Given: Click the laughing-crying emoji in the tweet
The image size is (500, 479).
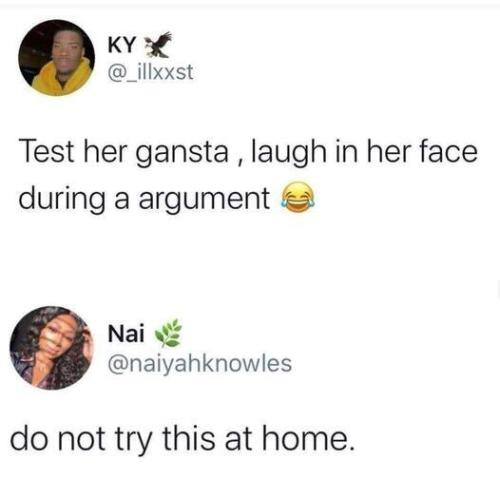Looking at the screenshot, I should (299, 197).
